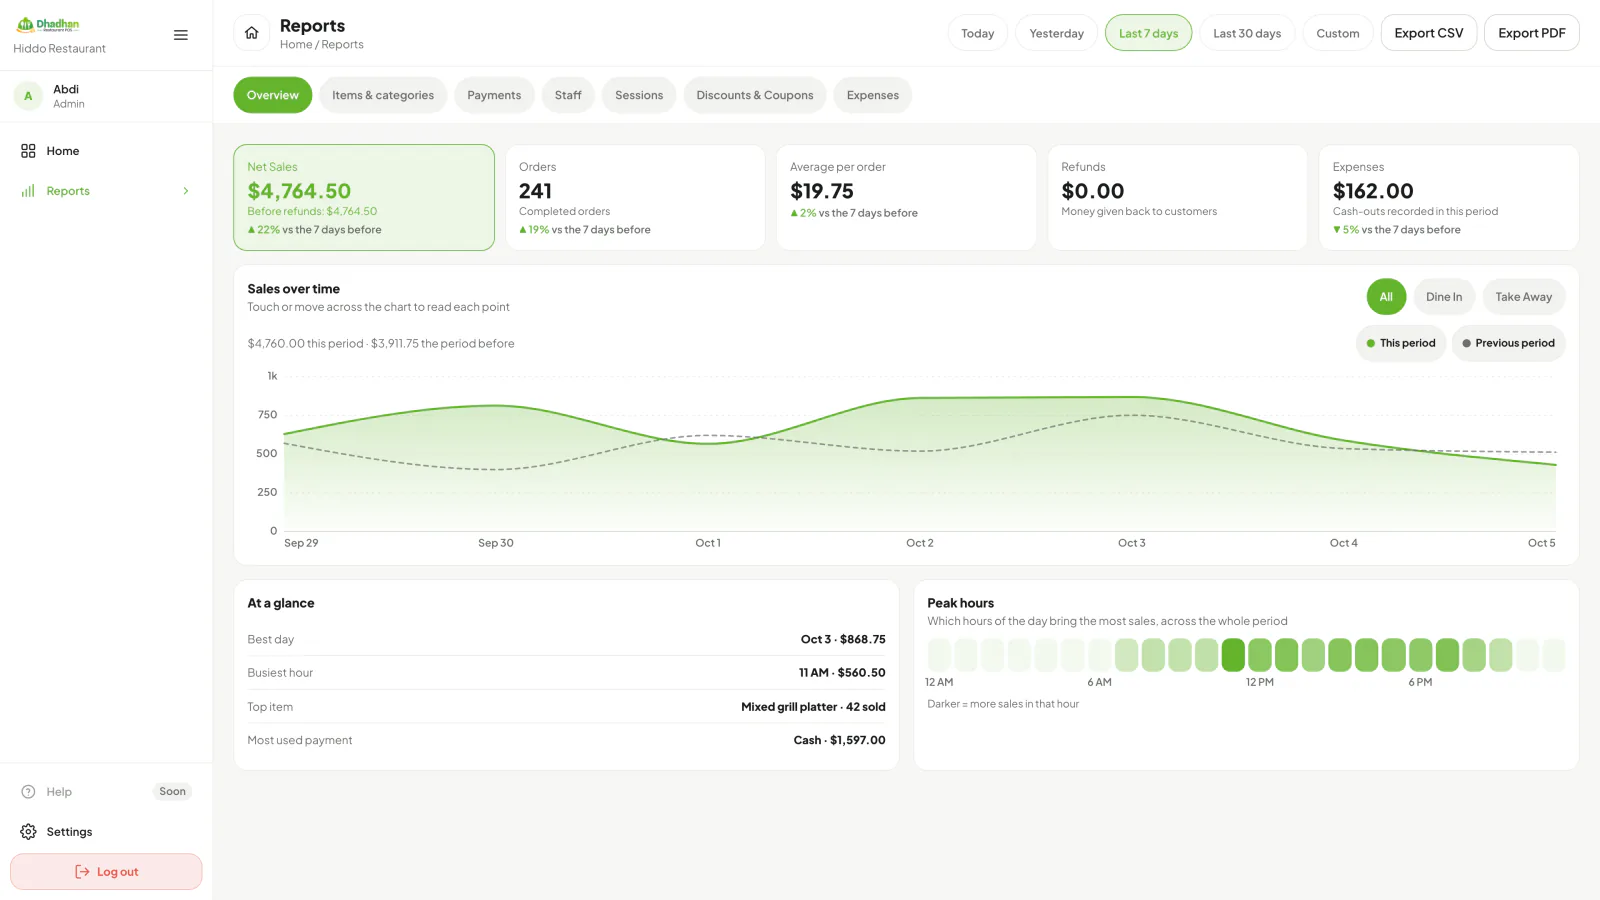Click the 'Cash · $1,597.00' payment value
The width and height of the screenshot is (1600, 900).
pyautogui.click(x=839, y=741)
